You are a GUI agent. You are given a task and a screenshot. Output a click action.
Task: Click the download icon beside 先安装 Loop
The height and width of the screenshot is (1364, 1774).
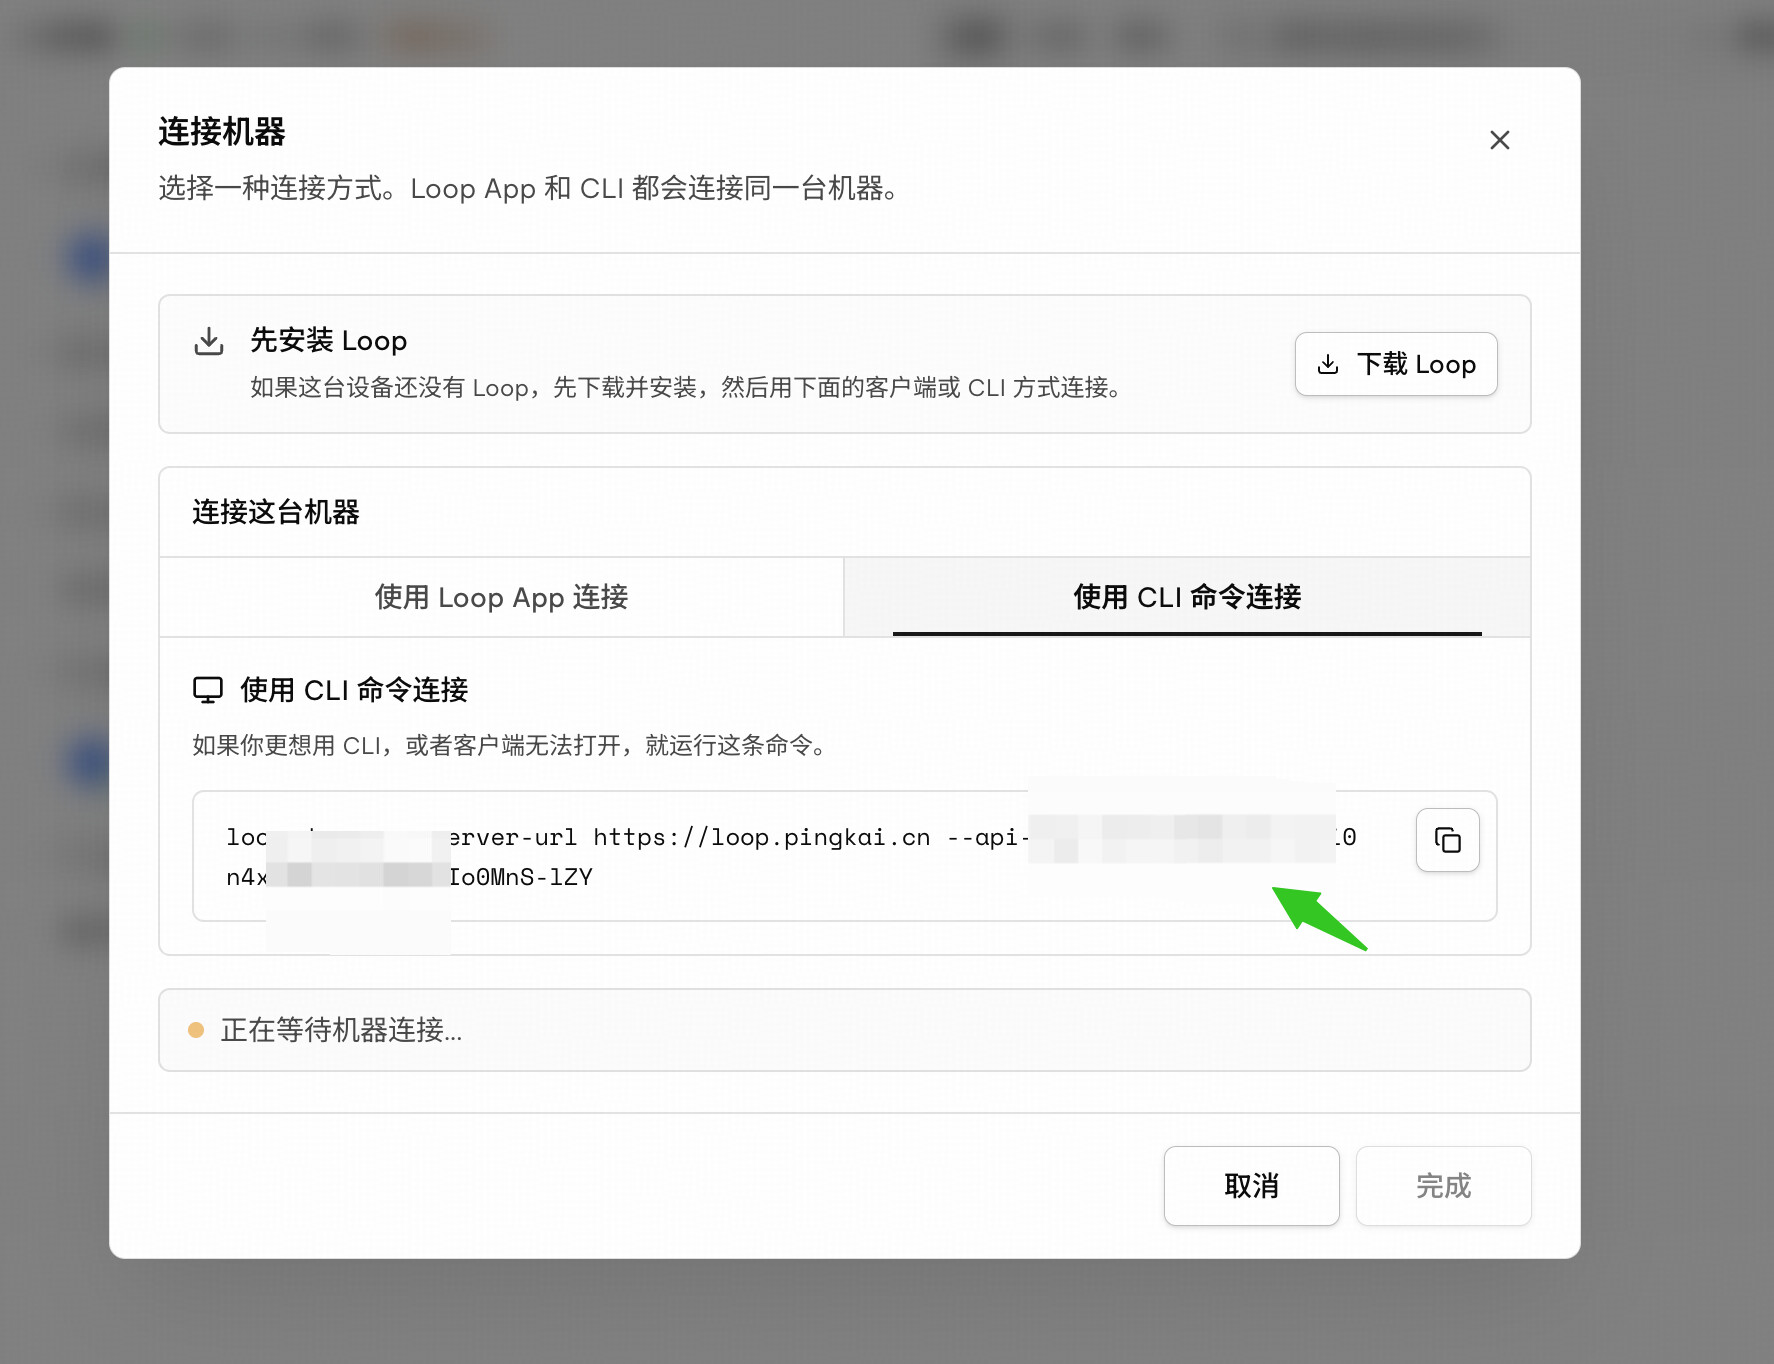click(209, 341)
